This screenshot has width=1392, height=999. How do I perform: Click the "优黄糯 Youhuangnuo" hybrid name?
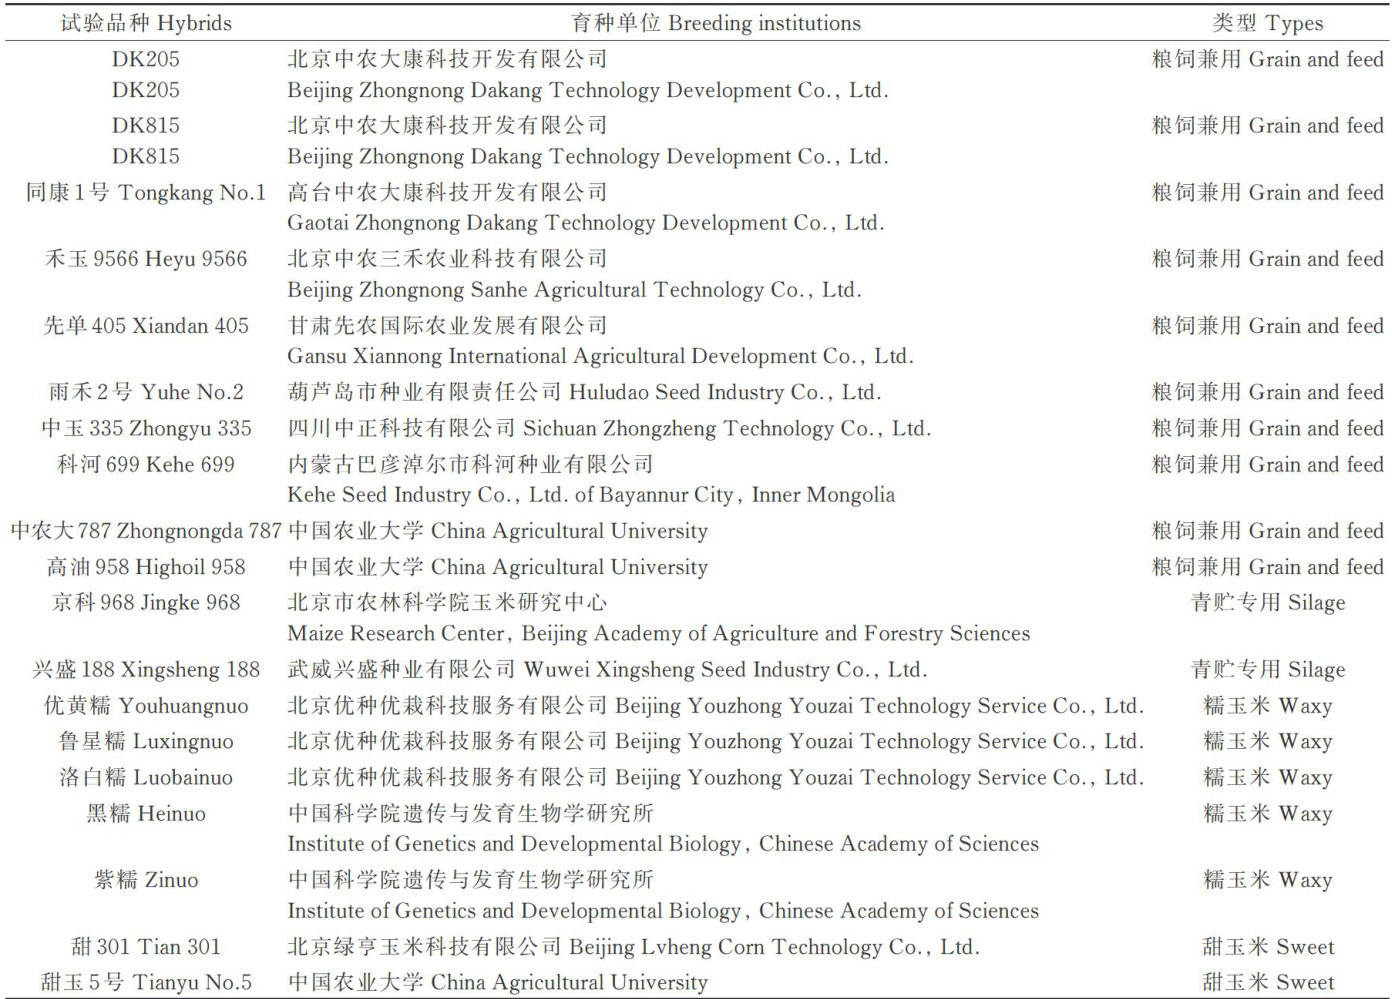pyautogui.click(x=146, y=706)
